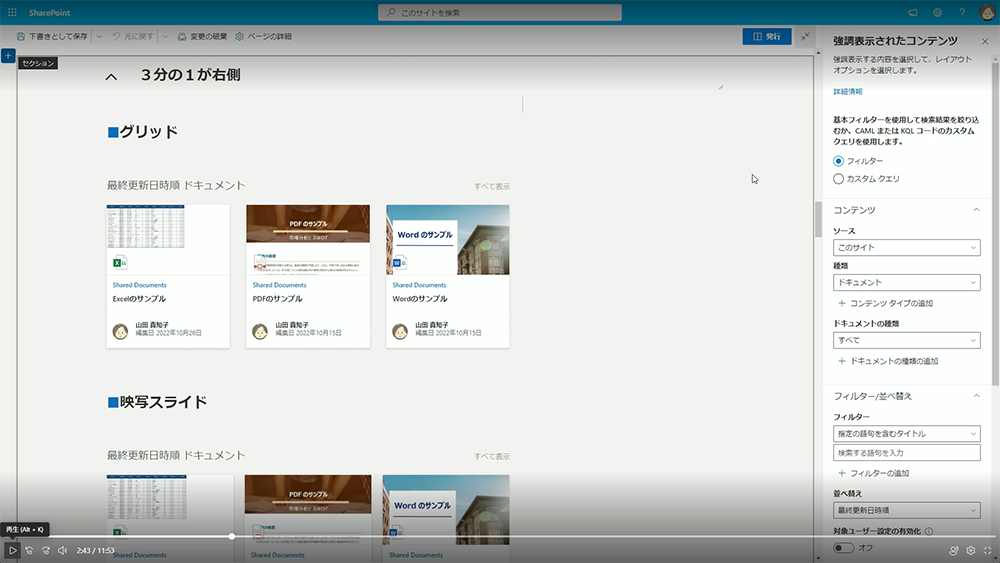Open the ソース dropdown showing このサイト

(x=906, y=247)
